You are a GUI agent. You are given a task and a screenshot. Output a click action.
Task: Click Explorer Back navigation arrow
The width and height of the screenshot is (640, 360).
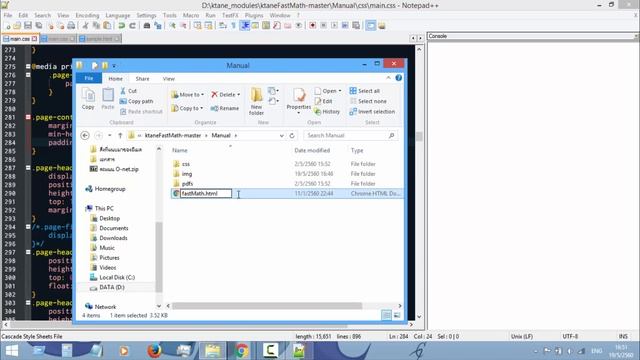pyautogui.click(x=85, y=136)
